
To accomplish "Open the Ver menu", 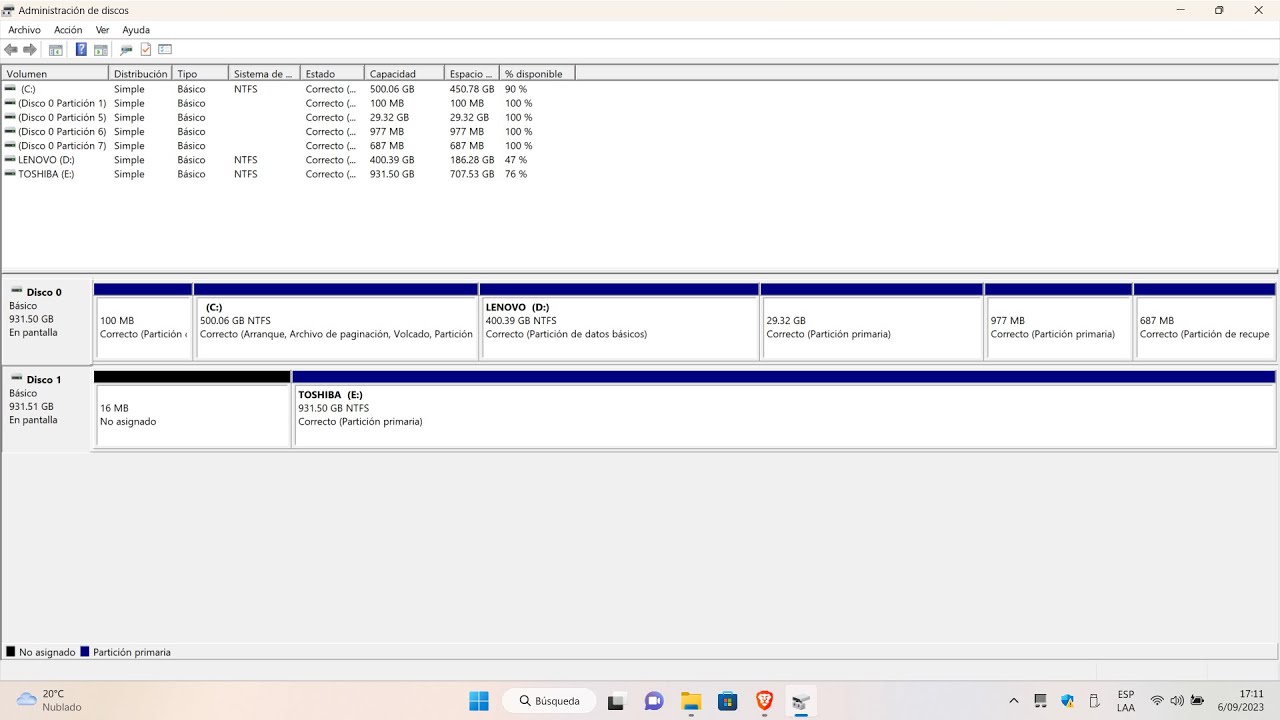I will click(102, 30).
